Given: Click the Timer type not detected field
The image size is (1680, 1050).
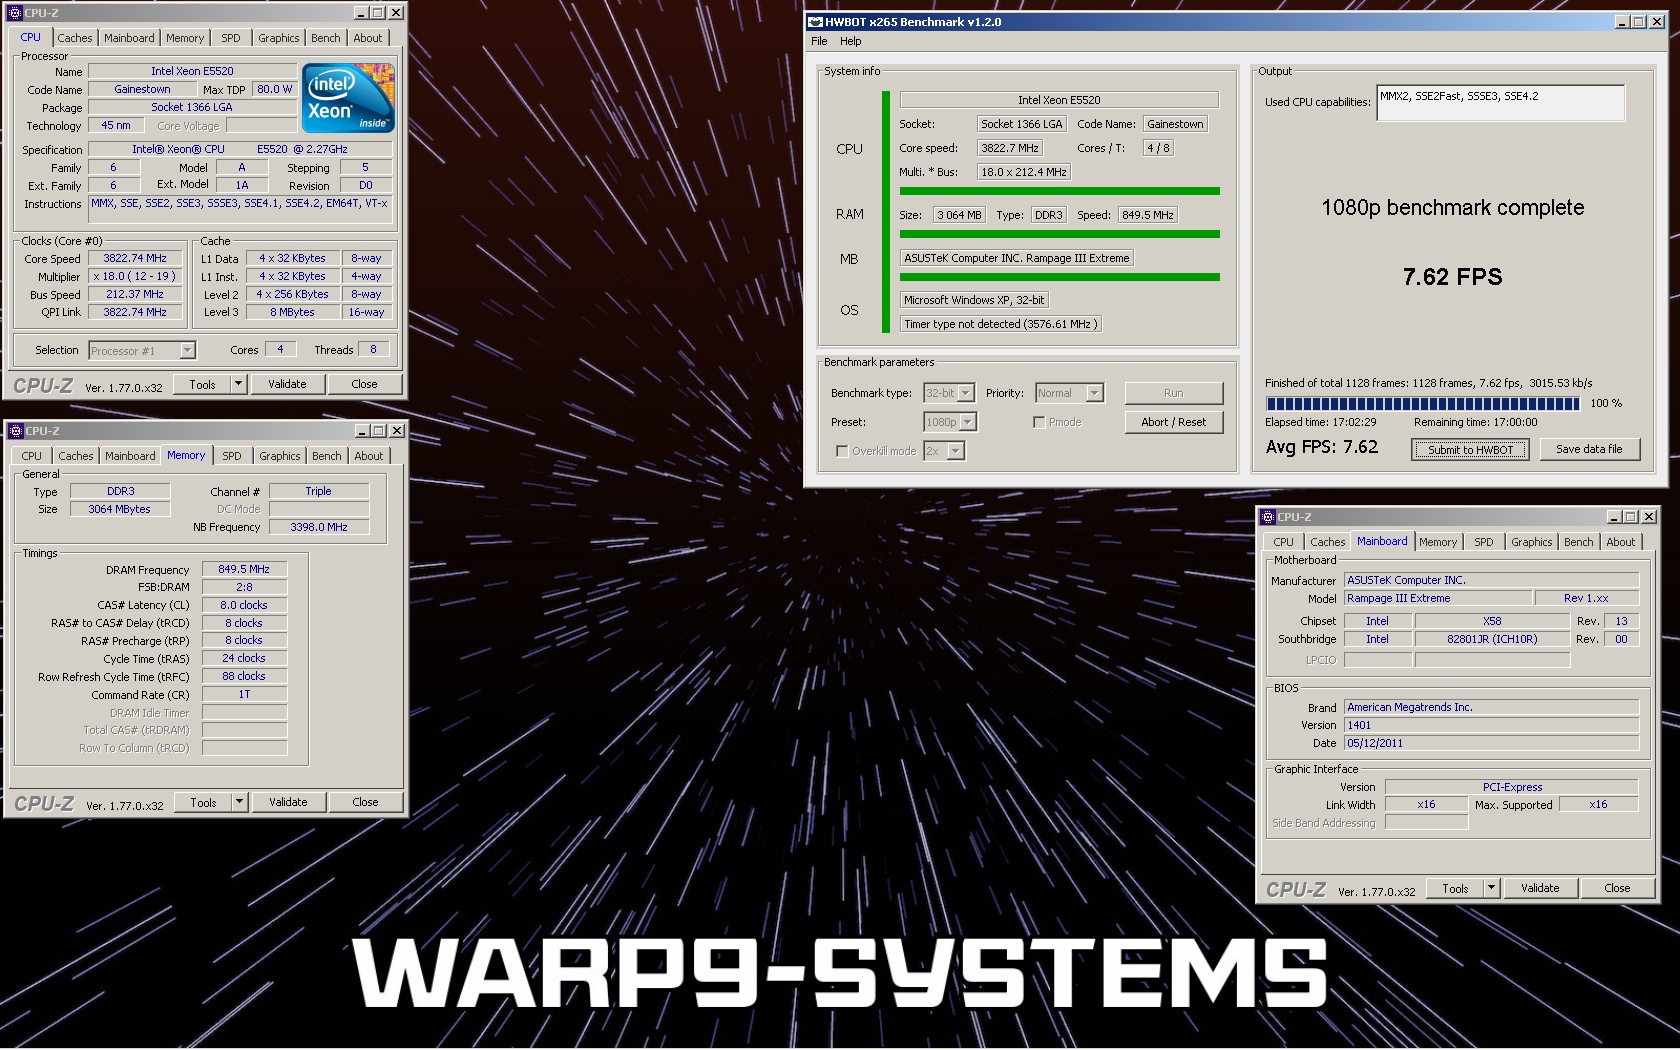Looking at the screenshot, I should tap(1001, 324).
